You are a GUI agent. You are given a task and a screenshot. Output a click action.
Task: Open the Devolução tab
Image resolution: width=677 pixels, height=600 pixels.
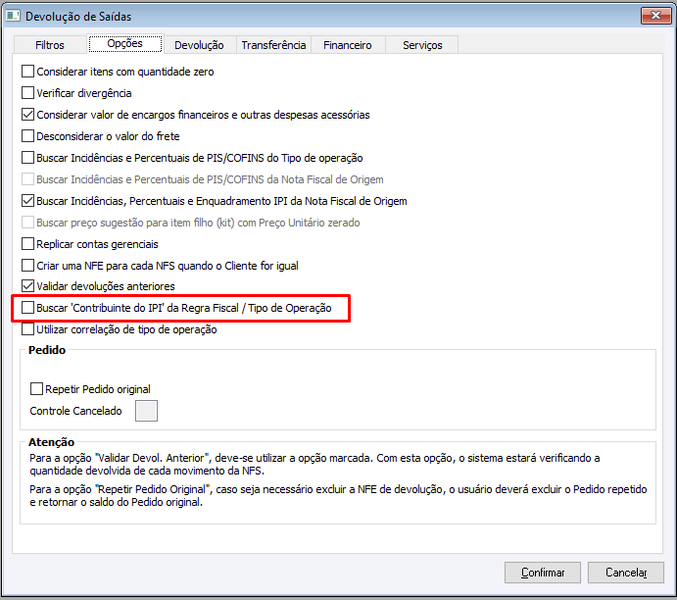pos(199,45)
